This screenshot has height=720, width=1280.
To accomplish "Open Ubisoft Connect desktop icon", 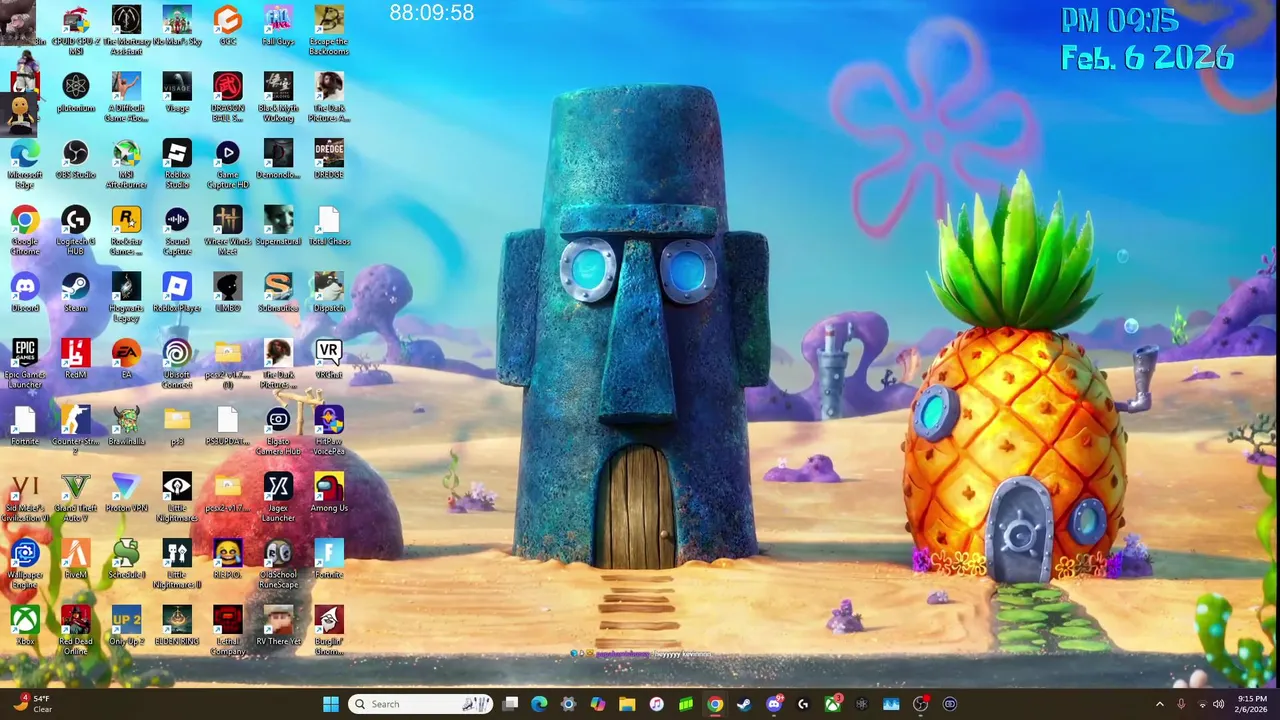I will pos(177,364).
